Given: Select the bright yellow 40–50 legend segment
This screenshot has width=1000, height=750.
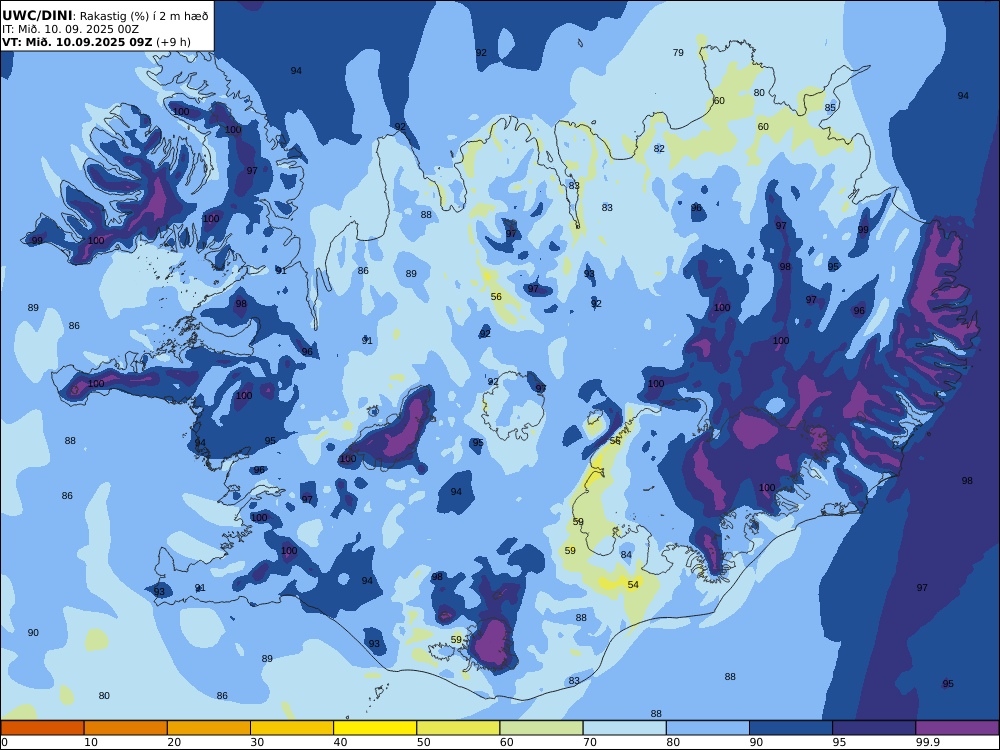Looking at the screenshot, I should click(x=375, y=728).
